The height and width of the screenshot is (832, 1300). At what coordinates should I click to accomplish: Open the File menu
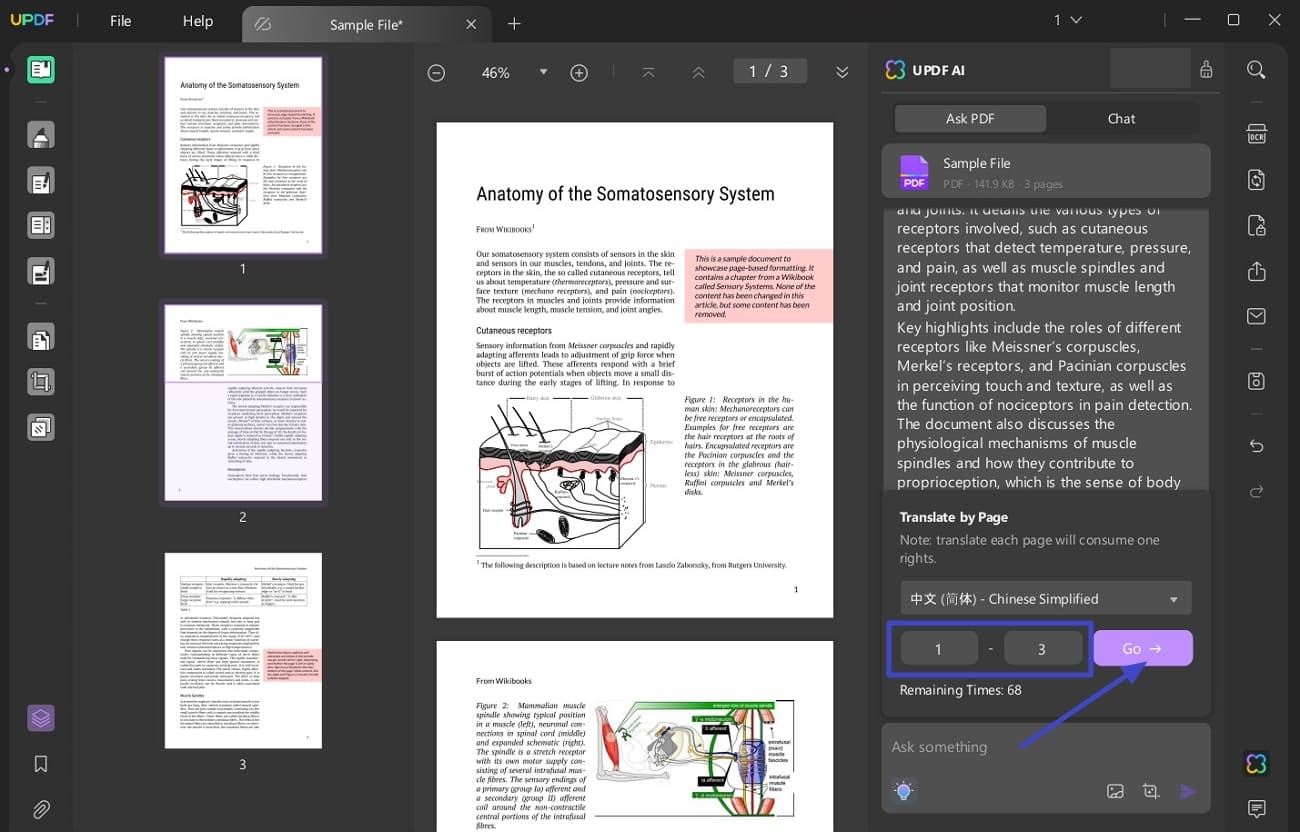coord(120,20)
